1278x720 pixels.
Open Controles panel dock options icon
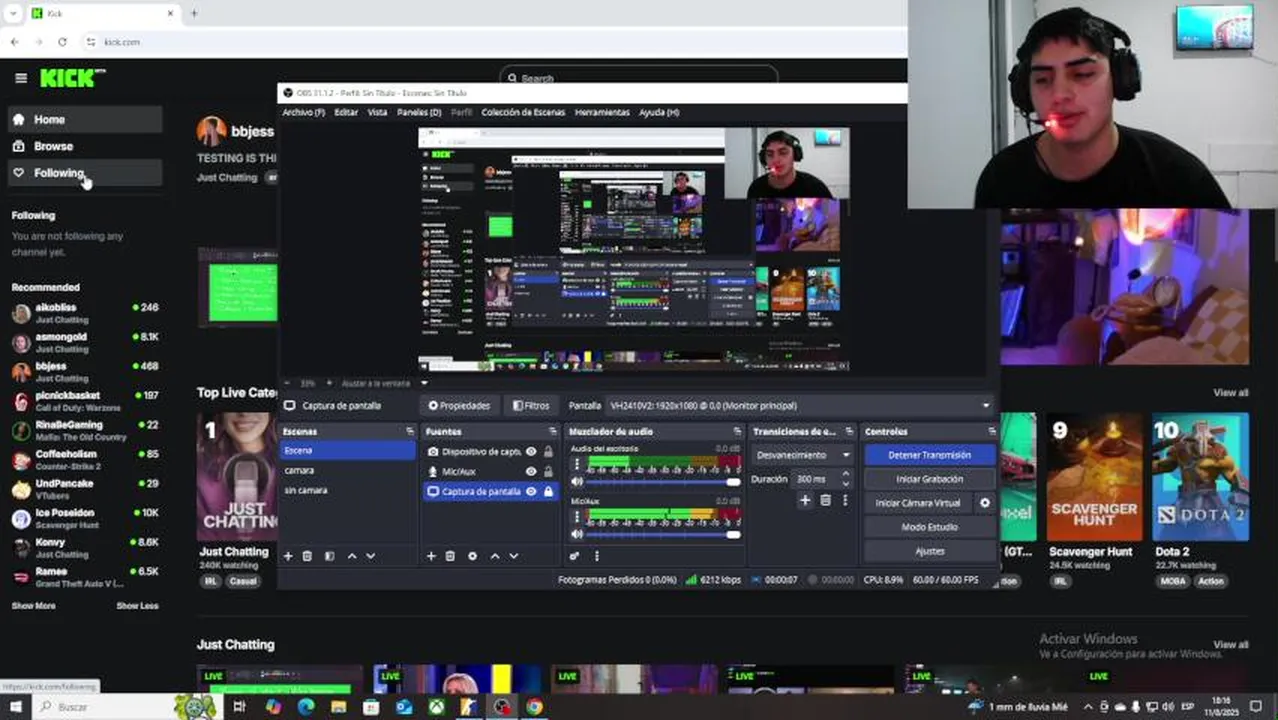992,432
